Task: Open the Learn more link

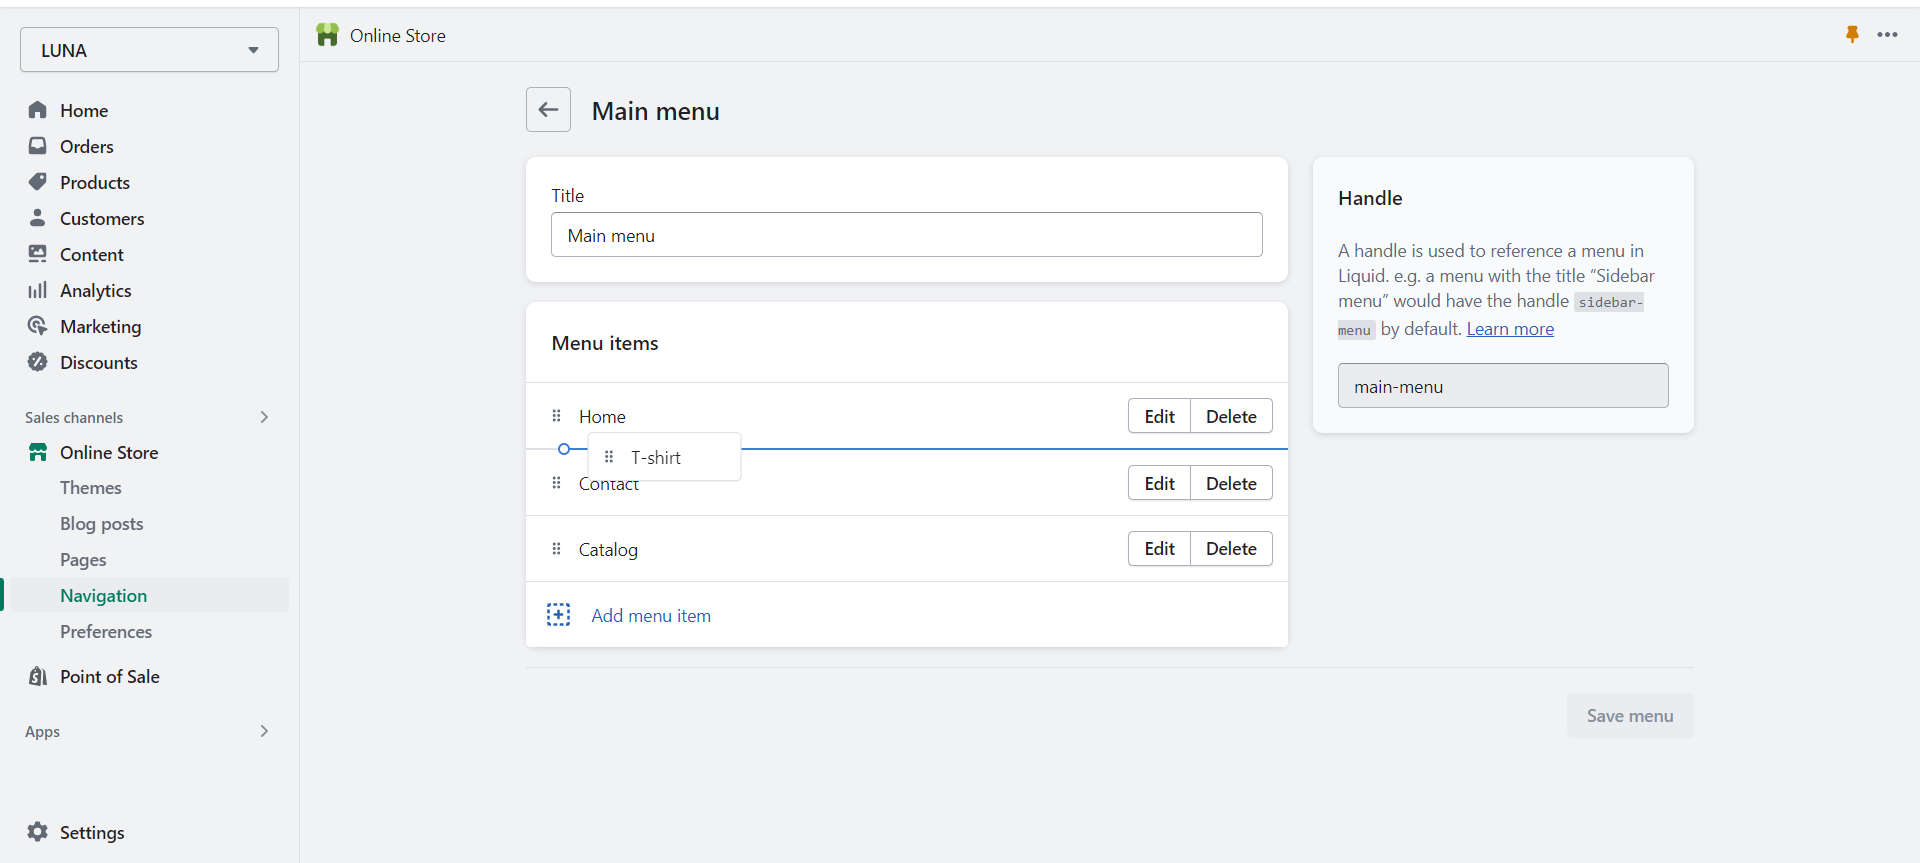Action: pos(1510,329)
